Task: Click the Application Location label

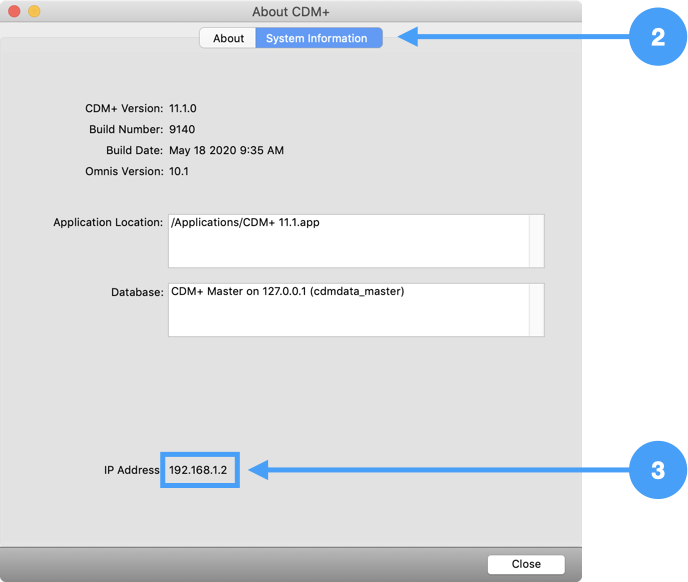Action: 108,223
